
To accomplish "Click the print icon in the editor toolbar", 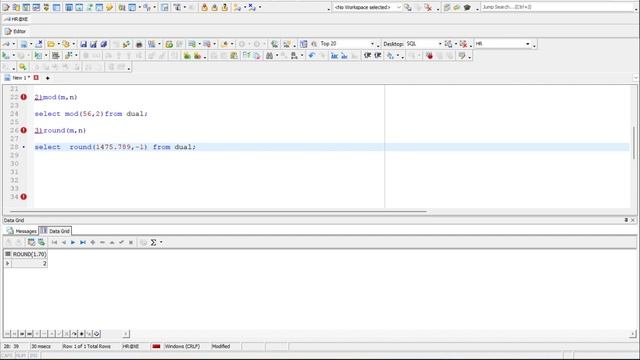I will pyautogui.click(x=139, y=44).
